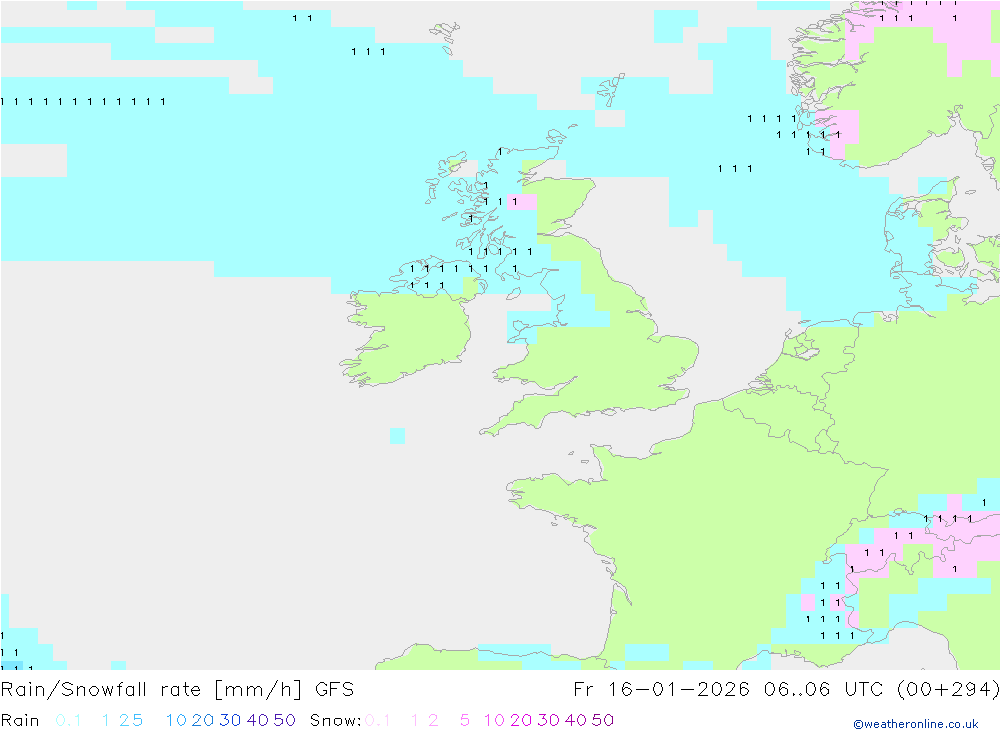Click the "(00+294)" forecast offset text

point(948,690)
